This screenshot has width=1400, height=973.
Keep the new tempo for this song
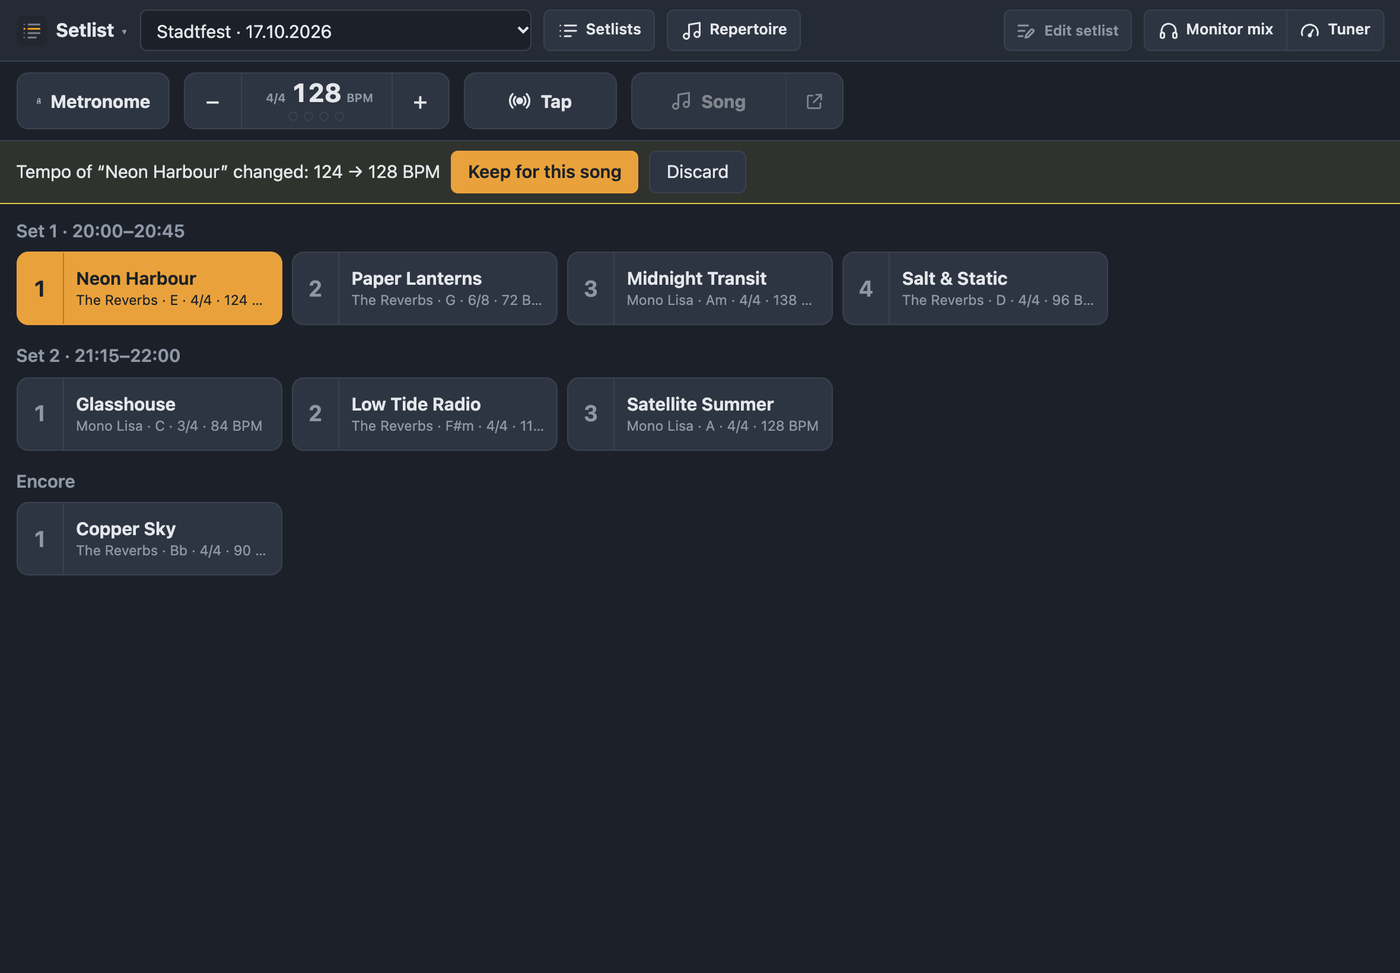click(x=544, y=172)
